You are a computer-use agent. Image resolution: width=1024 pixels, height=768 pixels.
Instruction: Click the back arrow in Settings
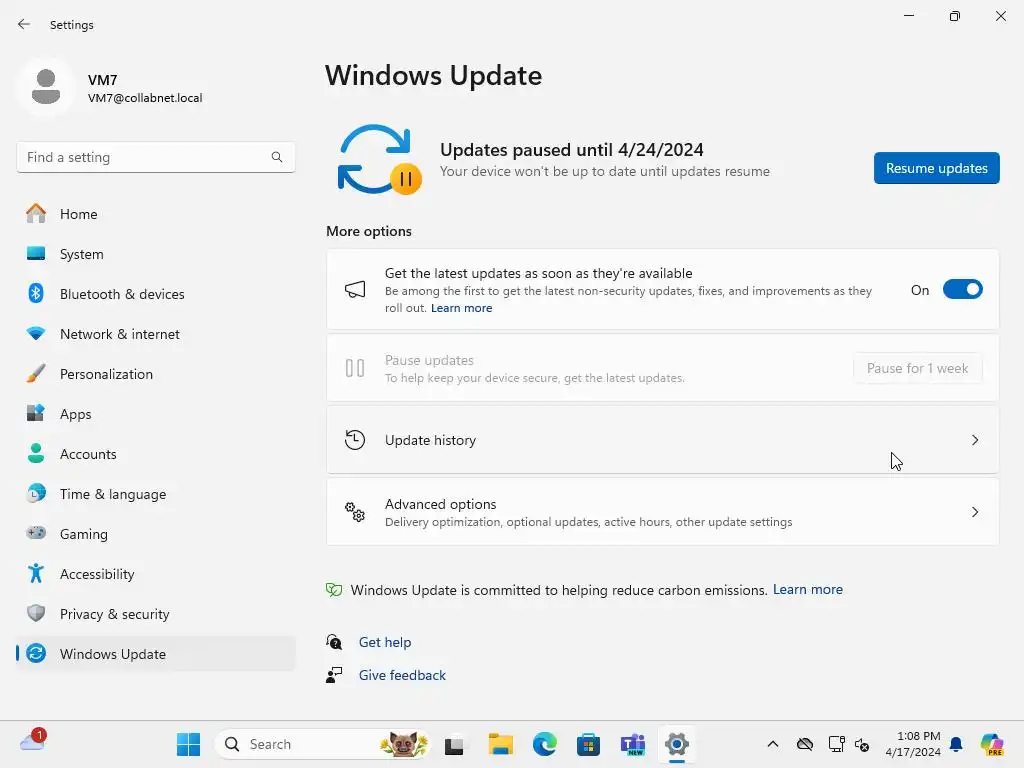click(24, 24)
